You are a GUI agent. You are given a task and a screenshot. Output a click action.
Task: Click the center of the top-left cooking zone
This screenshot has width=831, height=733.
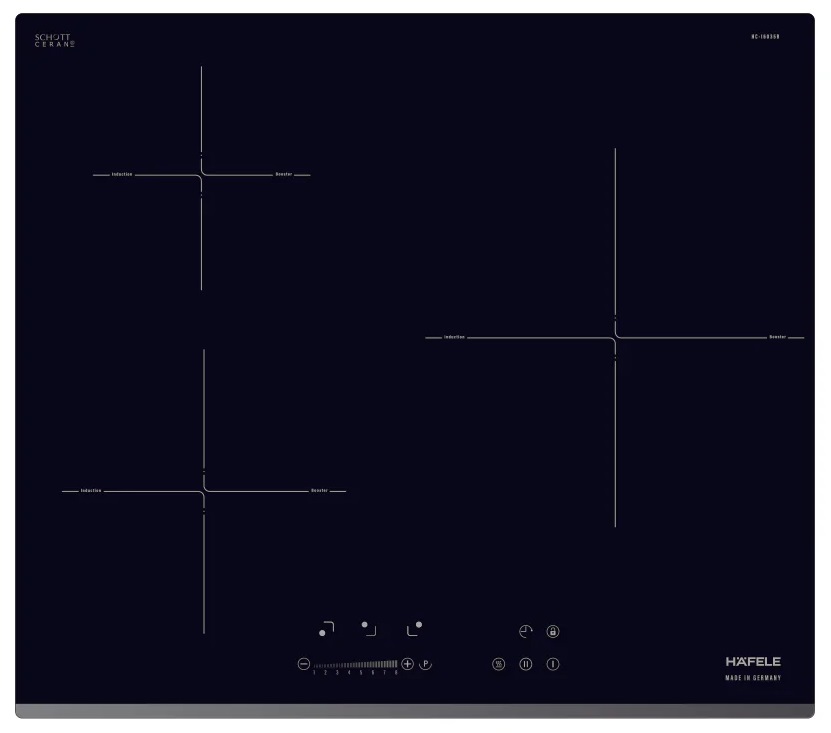click(202, 175)
